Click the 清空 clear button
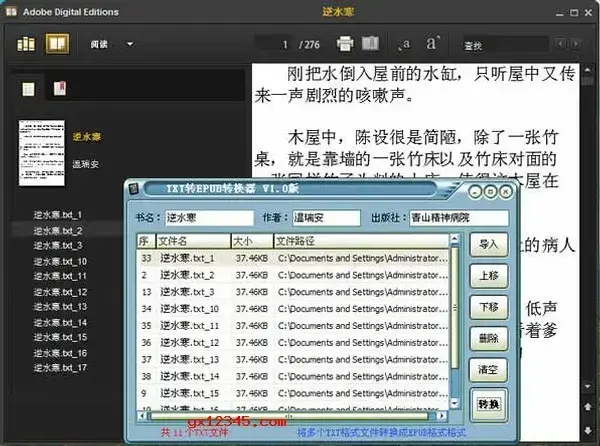The width and height of the screenshot is (600, 446). click(489, 370)
